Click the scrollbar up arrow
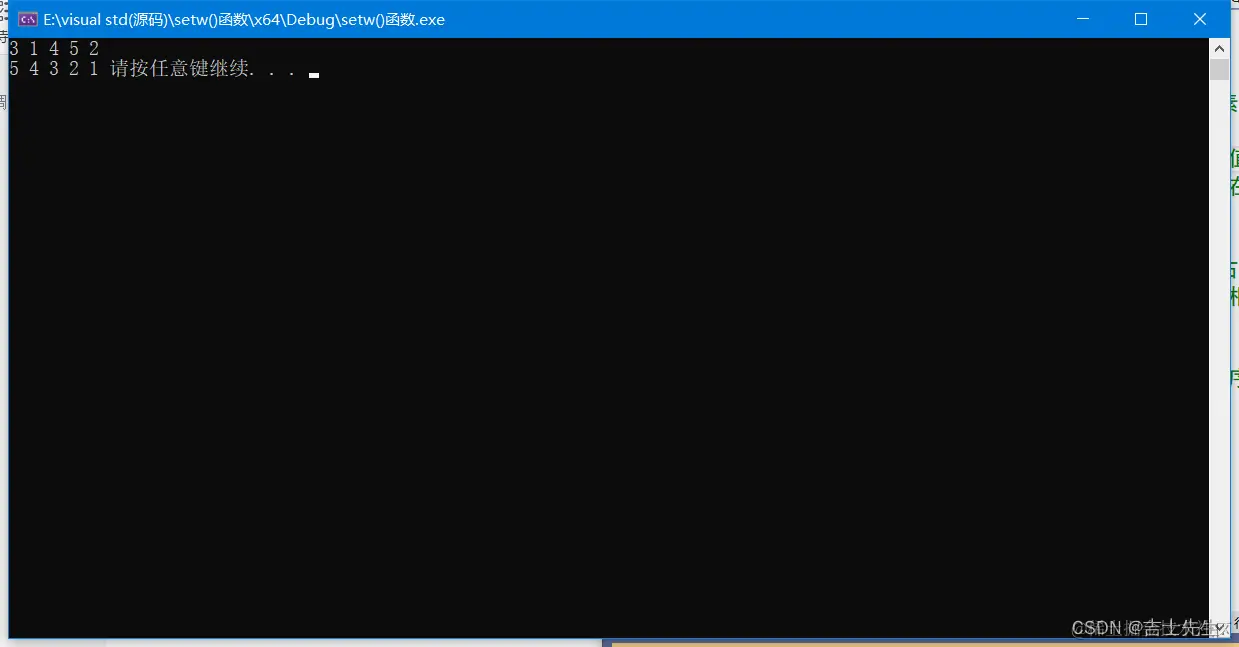Screen dimensions: 1239x647 coord(1219,48)
